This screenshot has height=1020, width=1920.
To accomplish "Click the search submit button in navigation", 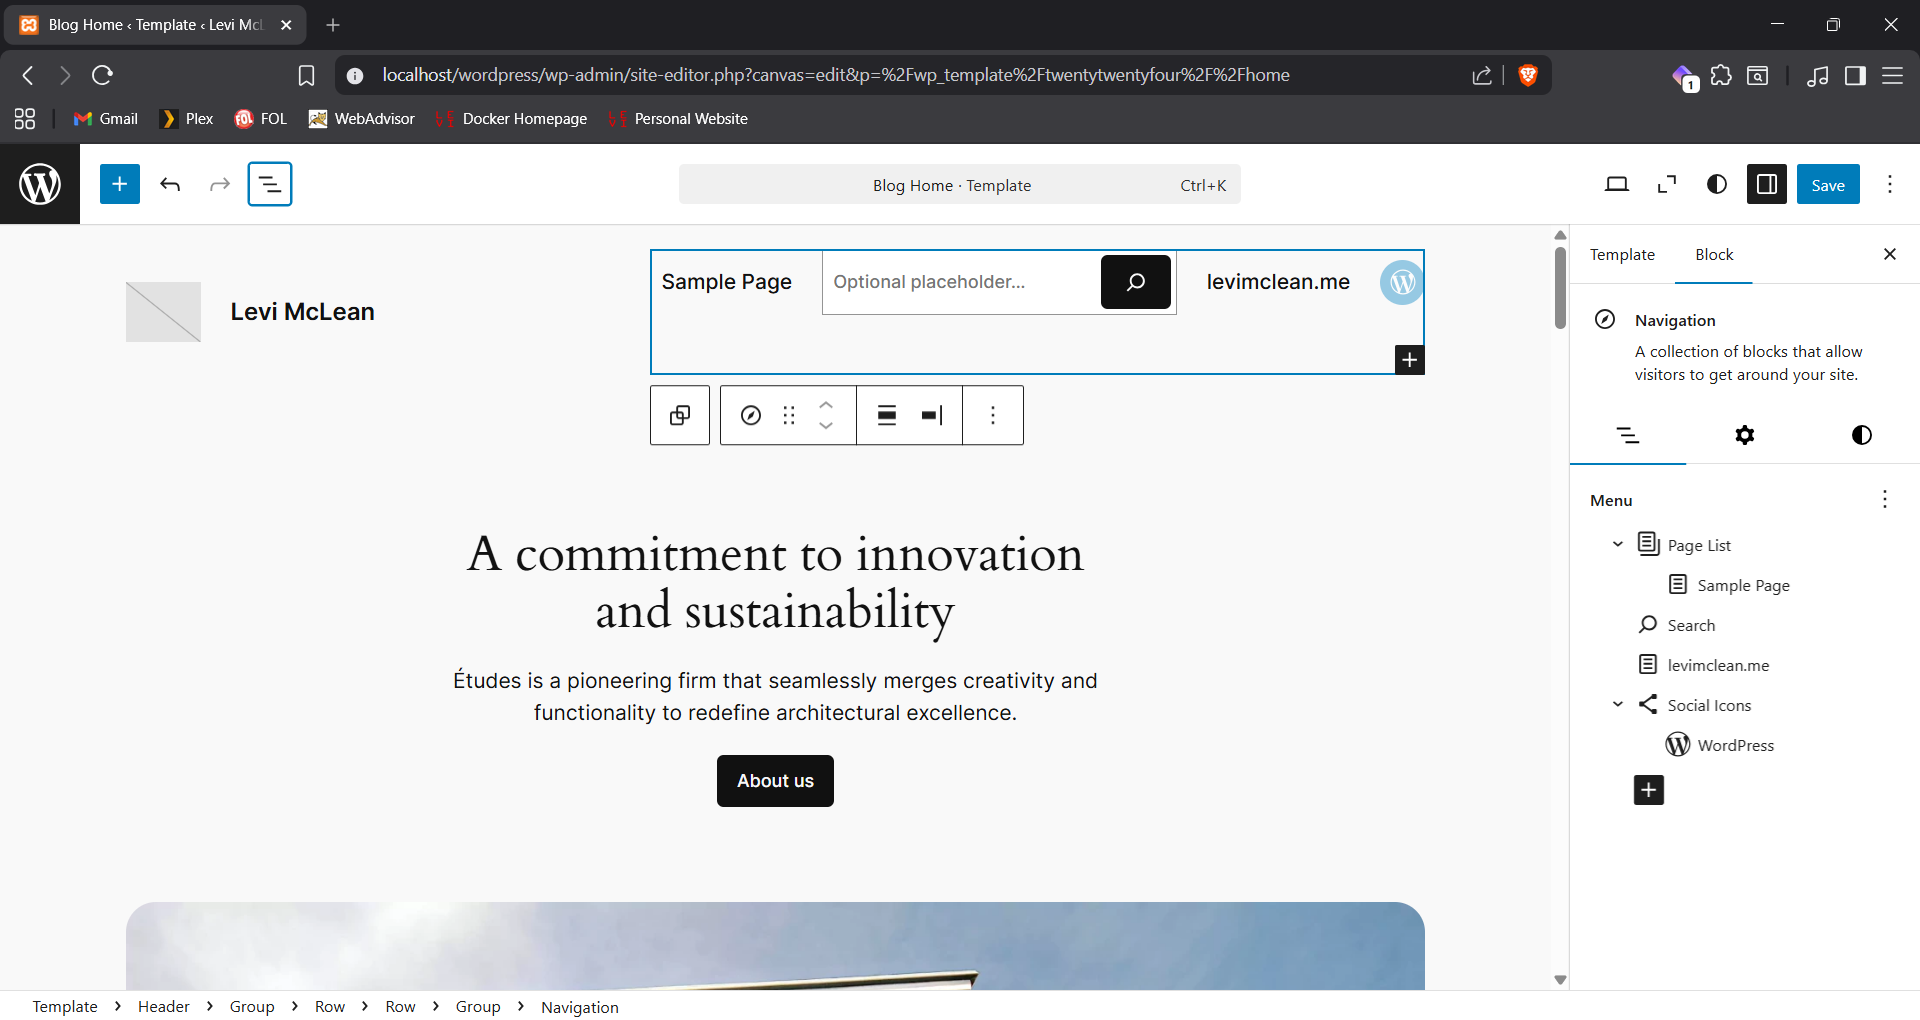I will pos(1135,282).
